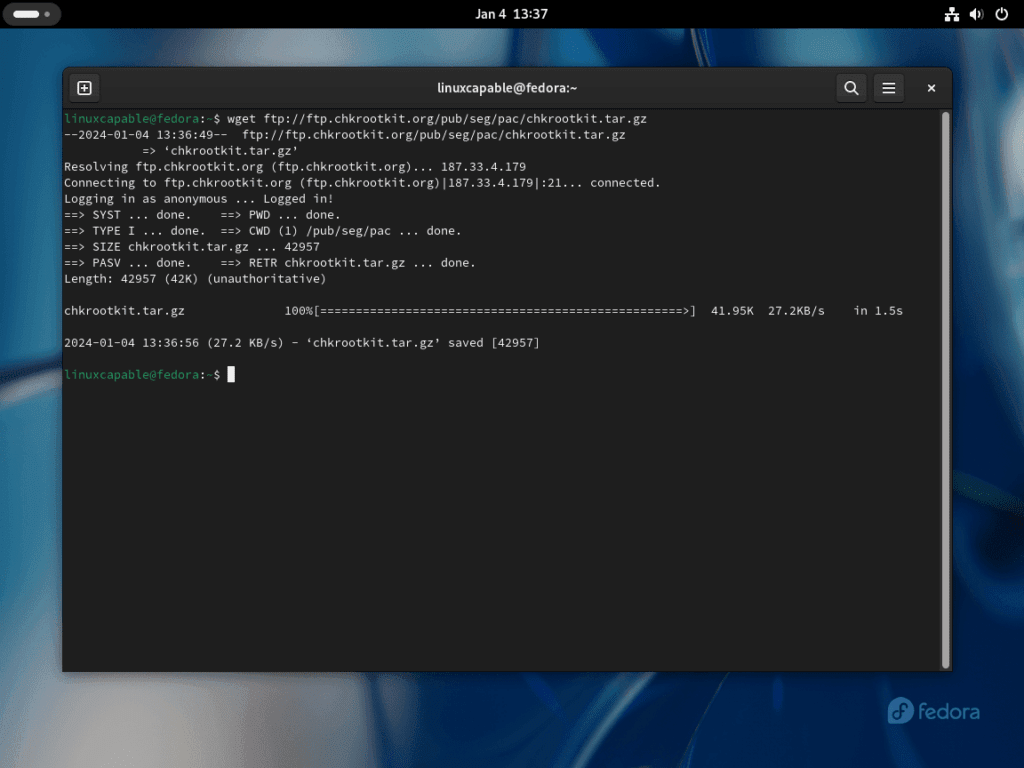
Task: Open the hamburger menu in the terminal
Action: 889,88
